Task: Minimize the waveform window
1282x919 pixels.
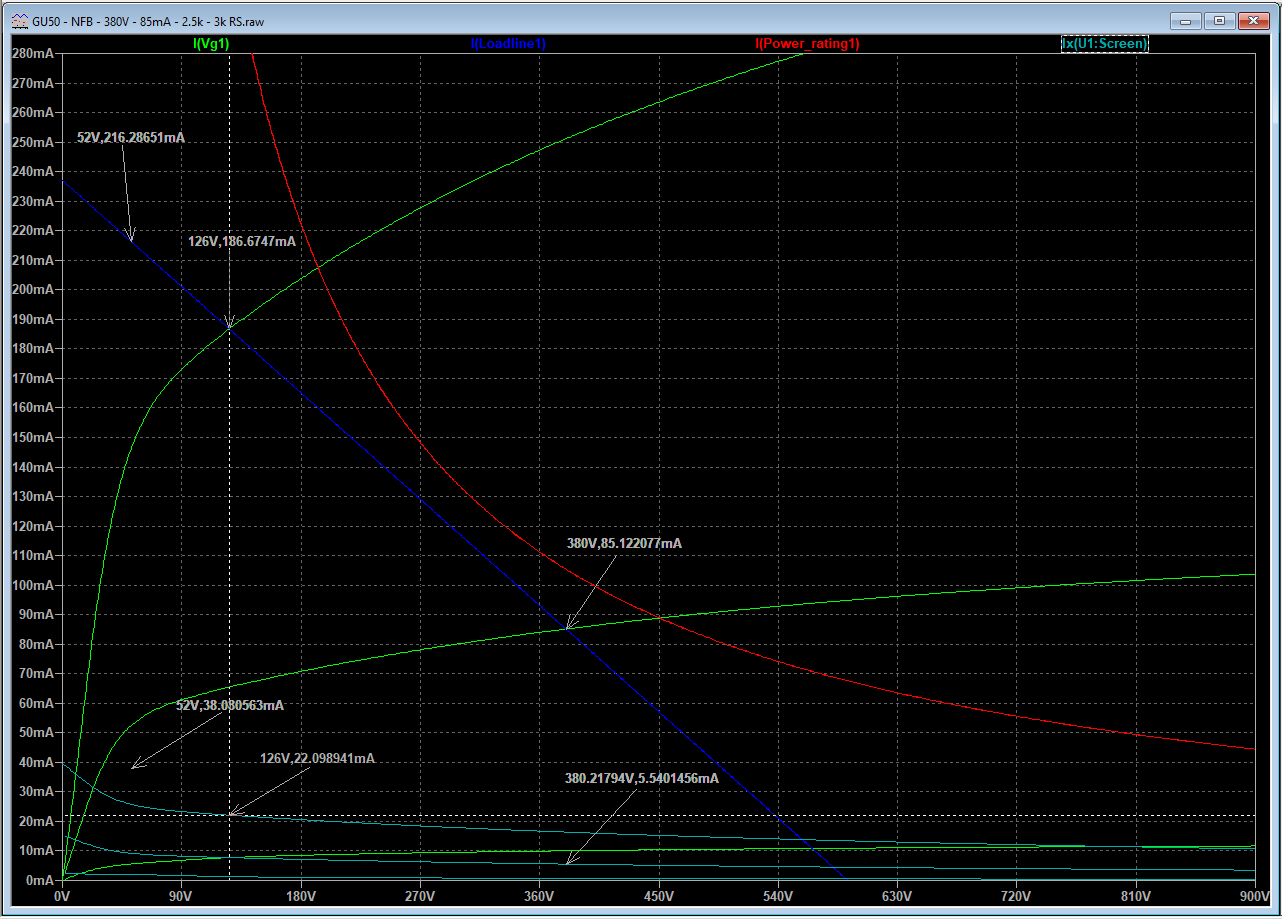Action: [x=1185, y=20]
